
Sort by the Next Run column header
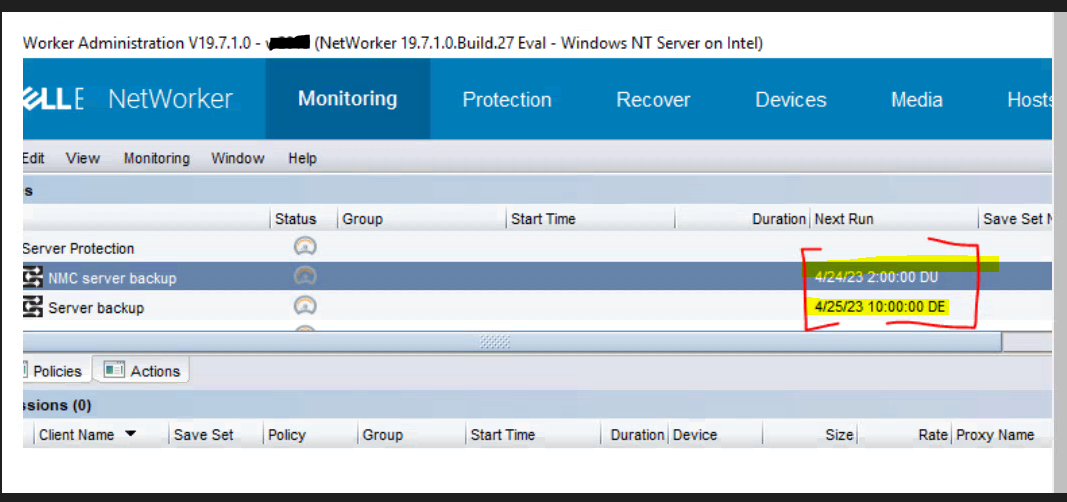[x=844, y=219]
